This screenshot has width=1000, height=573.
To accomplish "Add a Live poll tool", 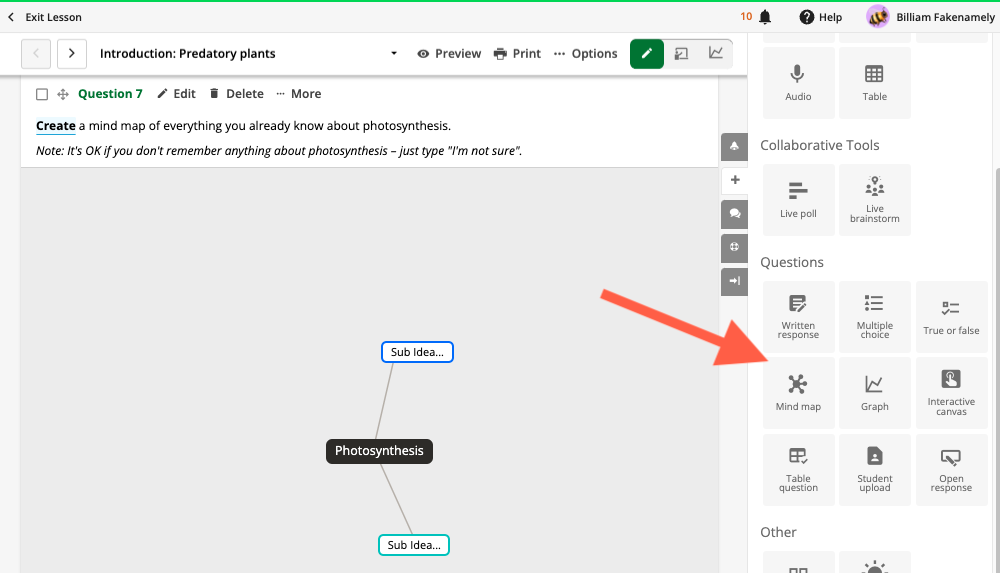I will pyautogui.click(x=798, y=200).
